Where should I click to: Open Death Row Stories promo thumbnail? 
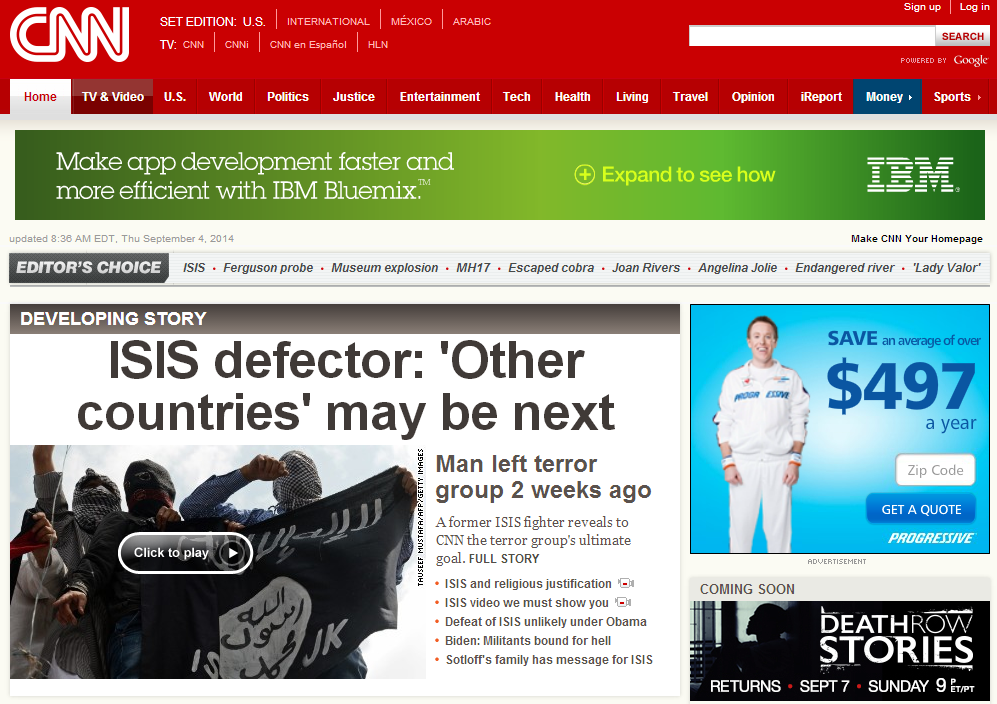tap(839, 651)
